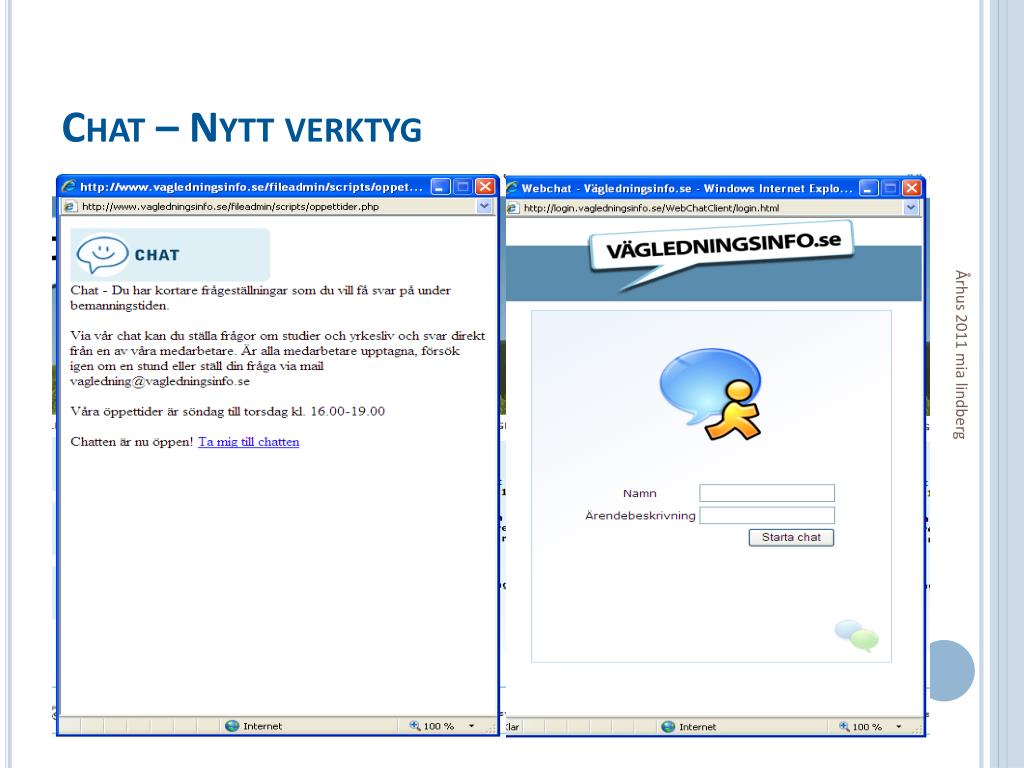Open address dropdown in oppettider.php window
This screenshot has width=1024, height=768.
pyautogui.click(x=484, y=206)
